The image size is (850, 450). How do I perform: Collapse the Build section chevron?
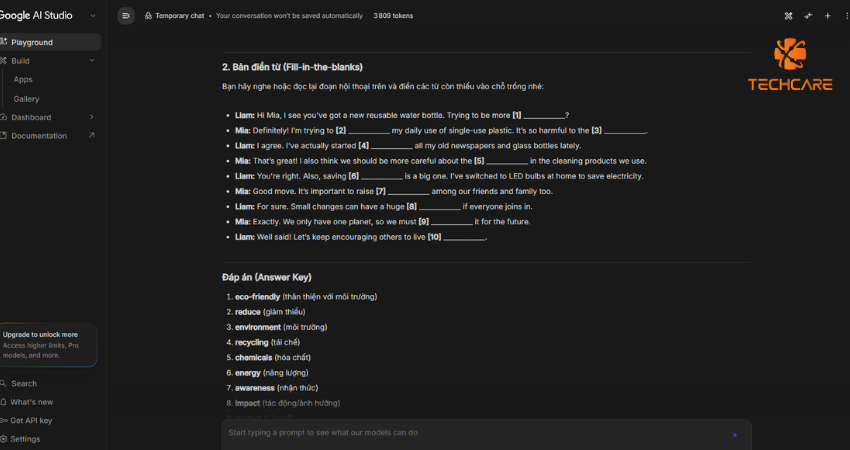click(92, 60)
